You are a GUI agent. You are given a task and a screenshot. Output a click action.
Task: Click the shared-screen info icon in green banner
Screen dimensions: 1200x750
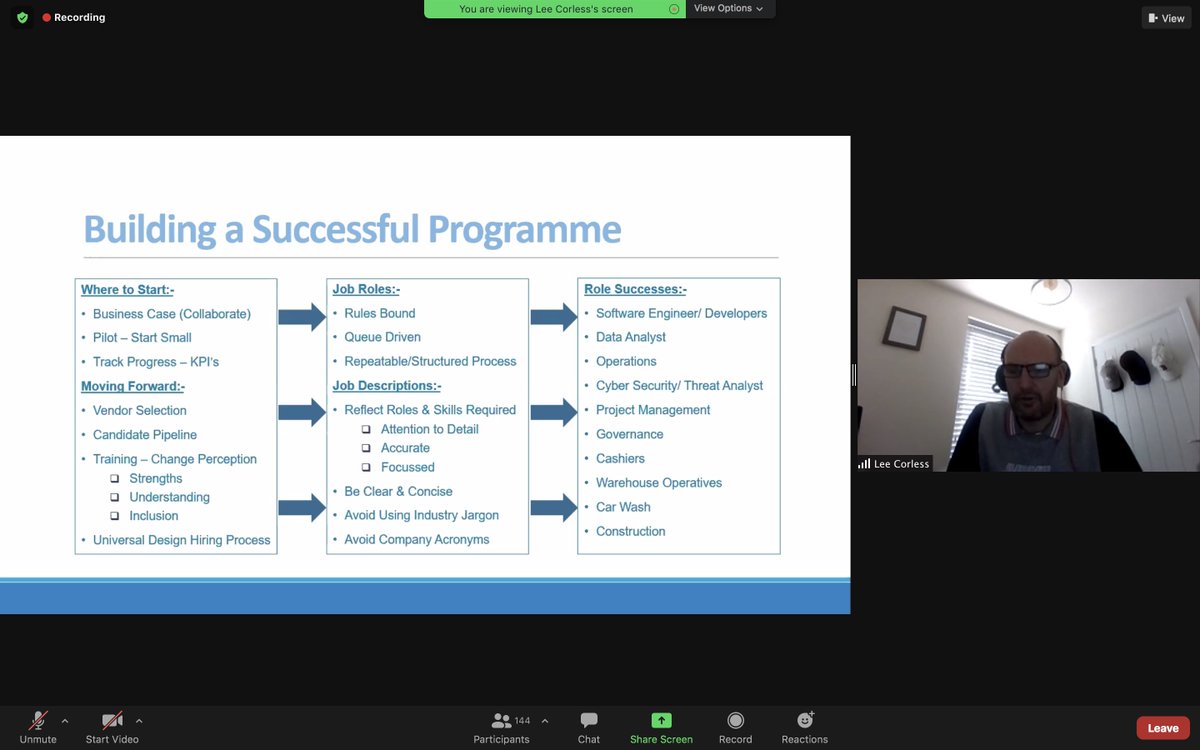[674, 9]
